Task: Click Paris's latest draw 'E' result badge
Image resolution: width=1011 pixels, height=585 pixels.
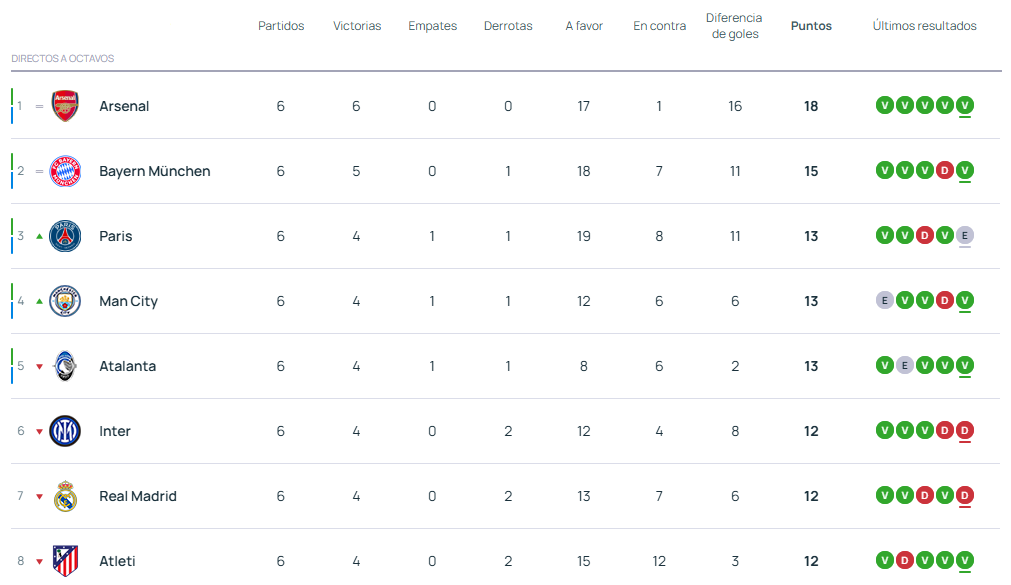Action: coord(964,235)
